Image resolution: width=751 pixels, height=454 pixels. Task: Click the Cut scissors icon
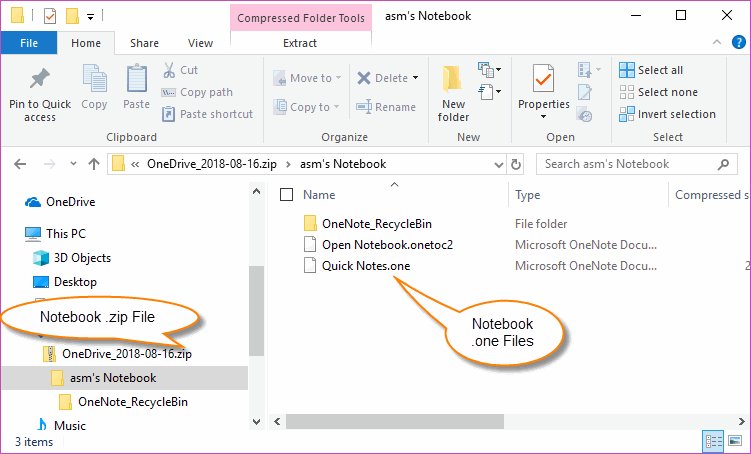click(169, 70)
